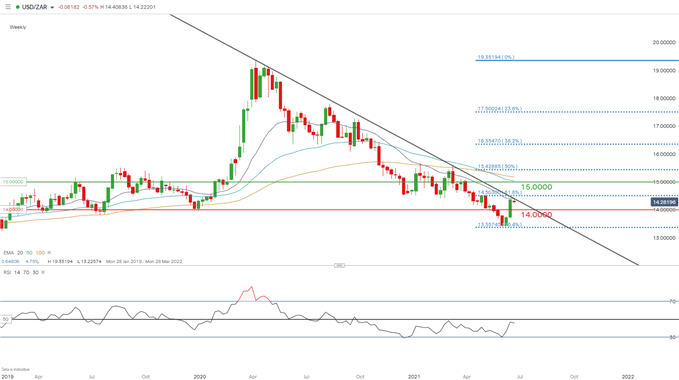Click the price change value -0.08182
679x380 pixels.
click(x=69, y=7)
